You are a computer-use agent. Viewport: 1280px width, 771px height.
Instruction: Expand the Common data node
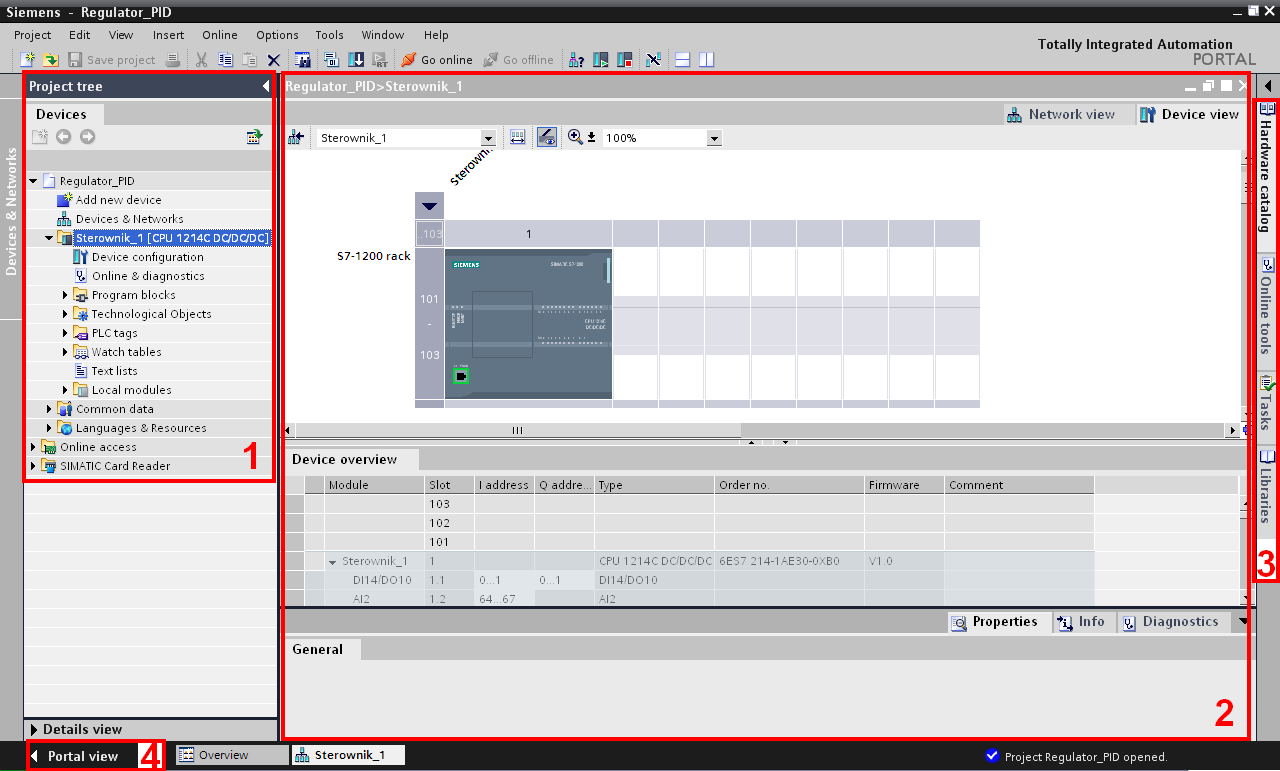(x=50, y=409)
